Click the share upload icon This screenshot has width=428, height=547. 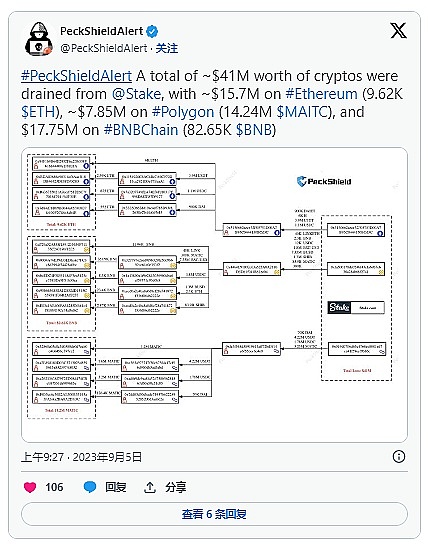pyautogui.click(x=150, y=487)
